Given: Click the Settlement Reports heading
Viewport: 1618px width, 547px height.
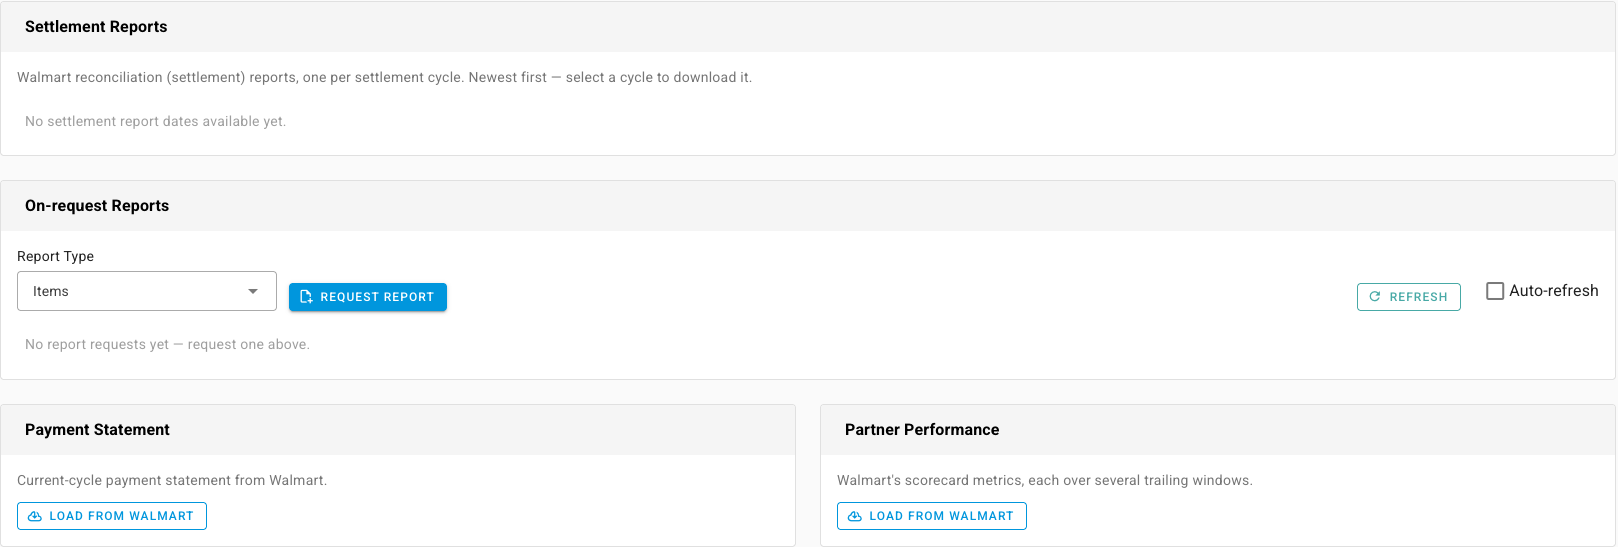Looking at the screenshot, I should click(96, 27).
